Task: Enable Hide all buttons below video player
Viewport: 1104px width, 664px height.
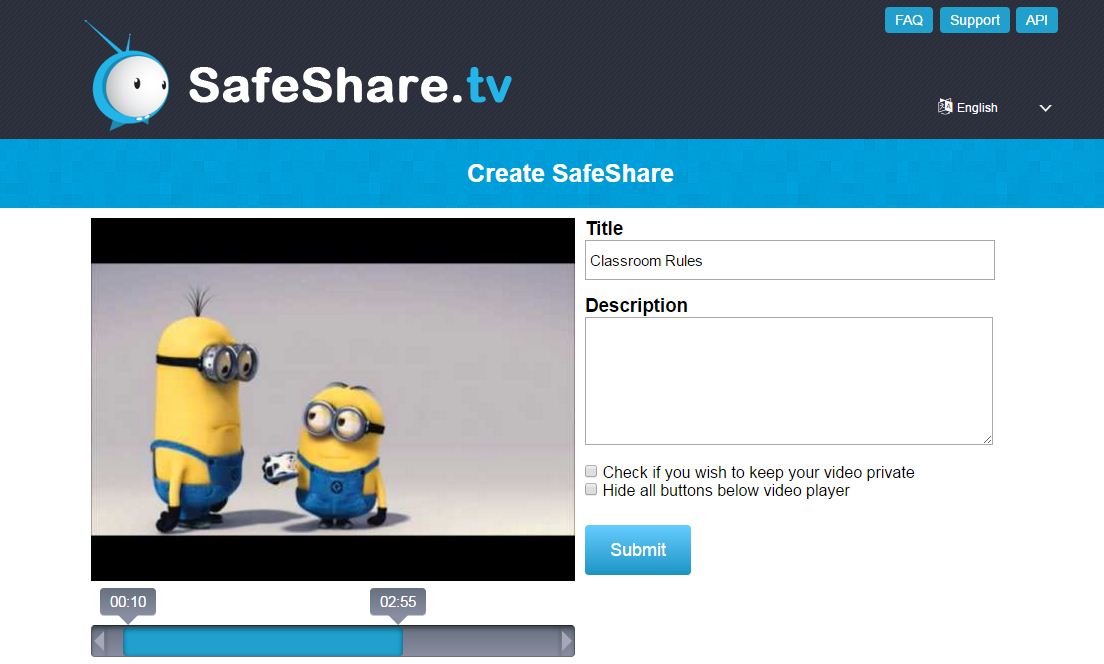Action: [x=591, y=489]
